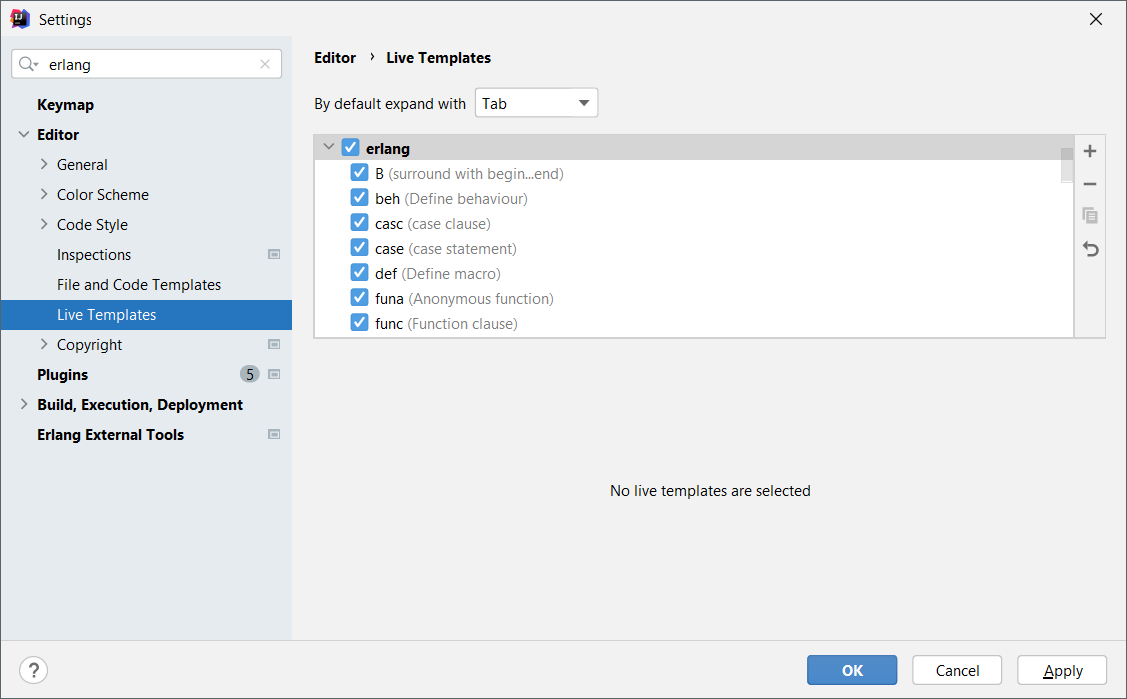The height and width of the screenshot is (699, 1127).
Task: Focus the settings search field
Action: [147, 64]
